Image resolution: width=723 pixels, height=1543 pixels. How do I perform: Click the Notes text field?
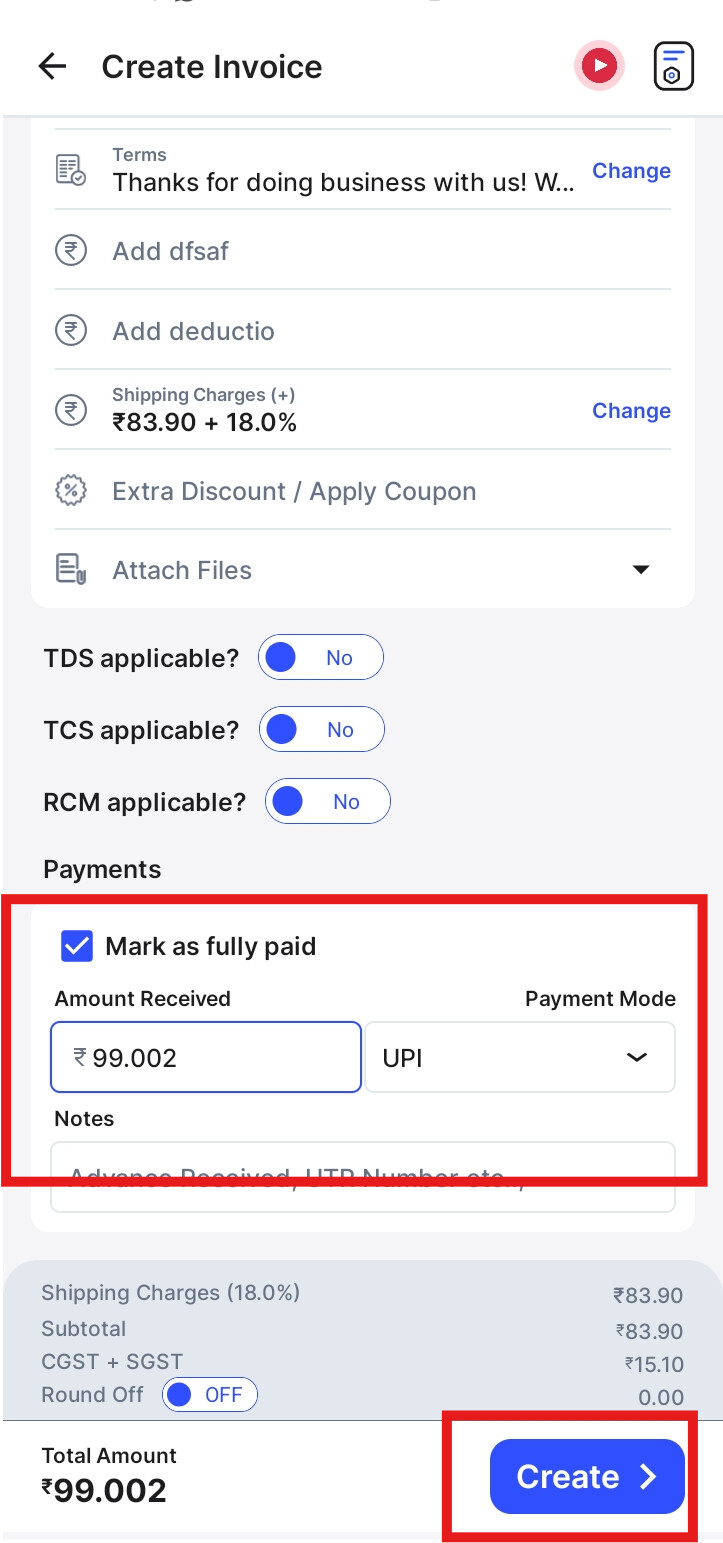363,1177
